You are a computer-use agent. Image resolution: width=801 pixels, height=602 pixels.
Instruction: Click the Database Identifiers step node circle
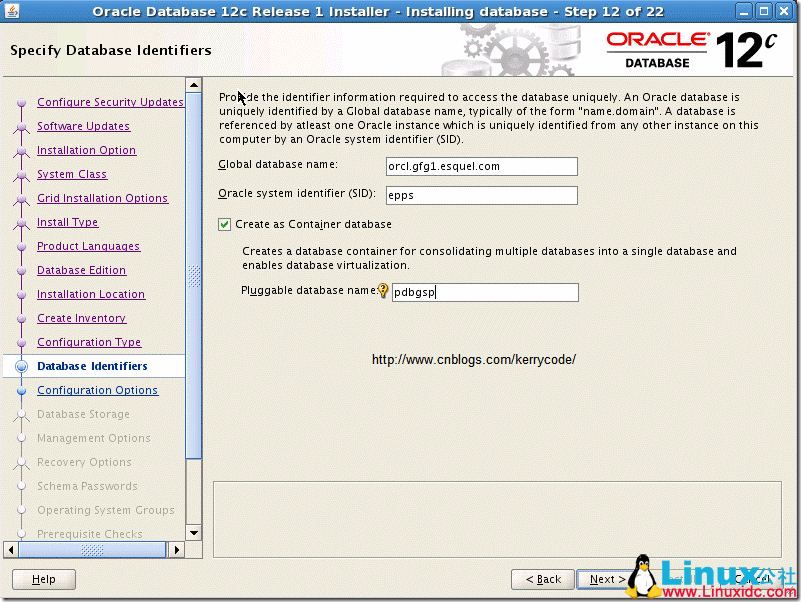22,366
